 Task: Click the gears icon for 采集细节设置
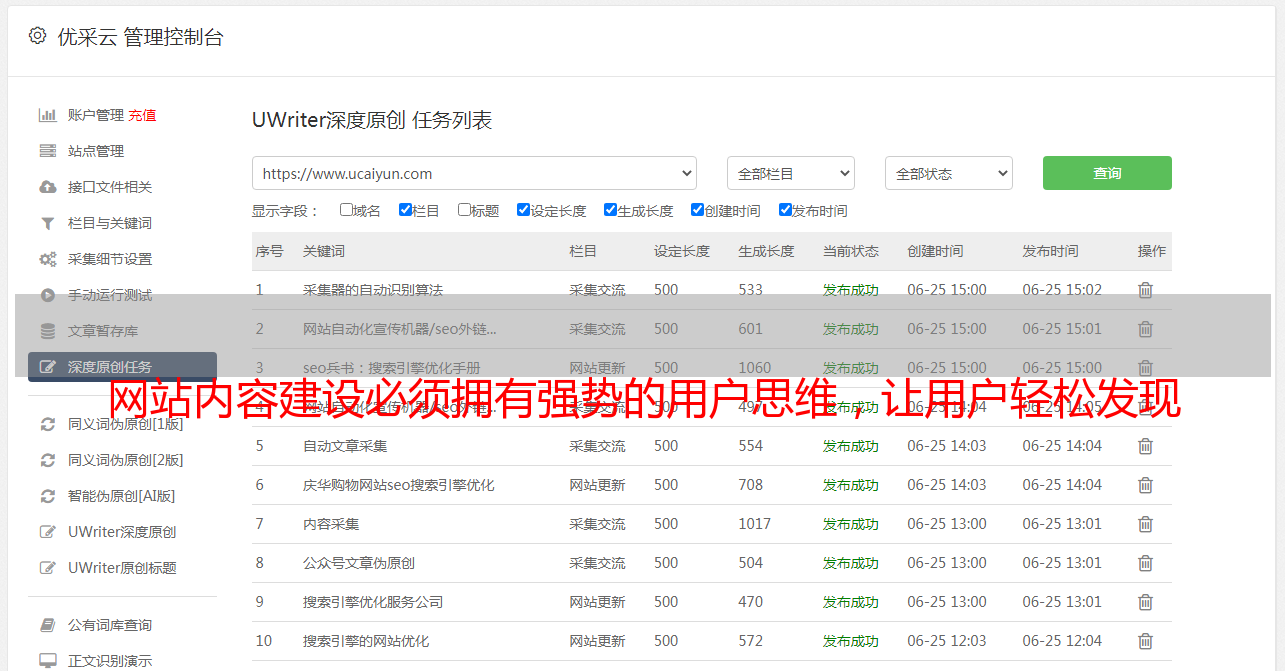click(47, 259)
